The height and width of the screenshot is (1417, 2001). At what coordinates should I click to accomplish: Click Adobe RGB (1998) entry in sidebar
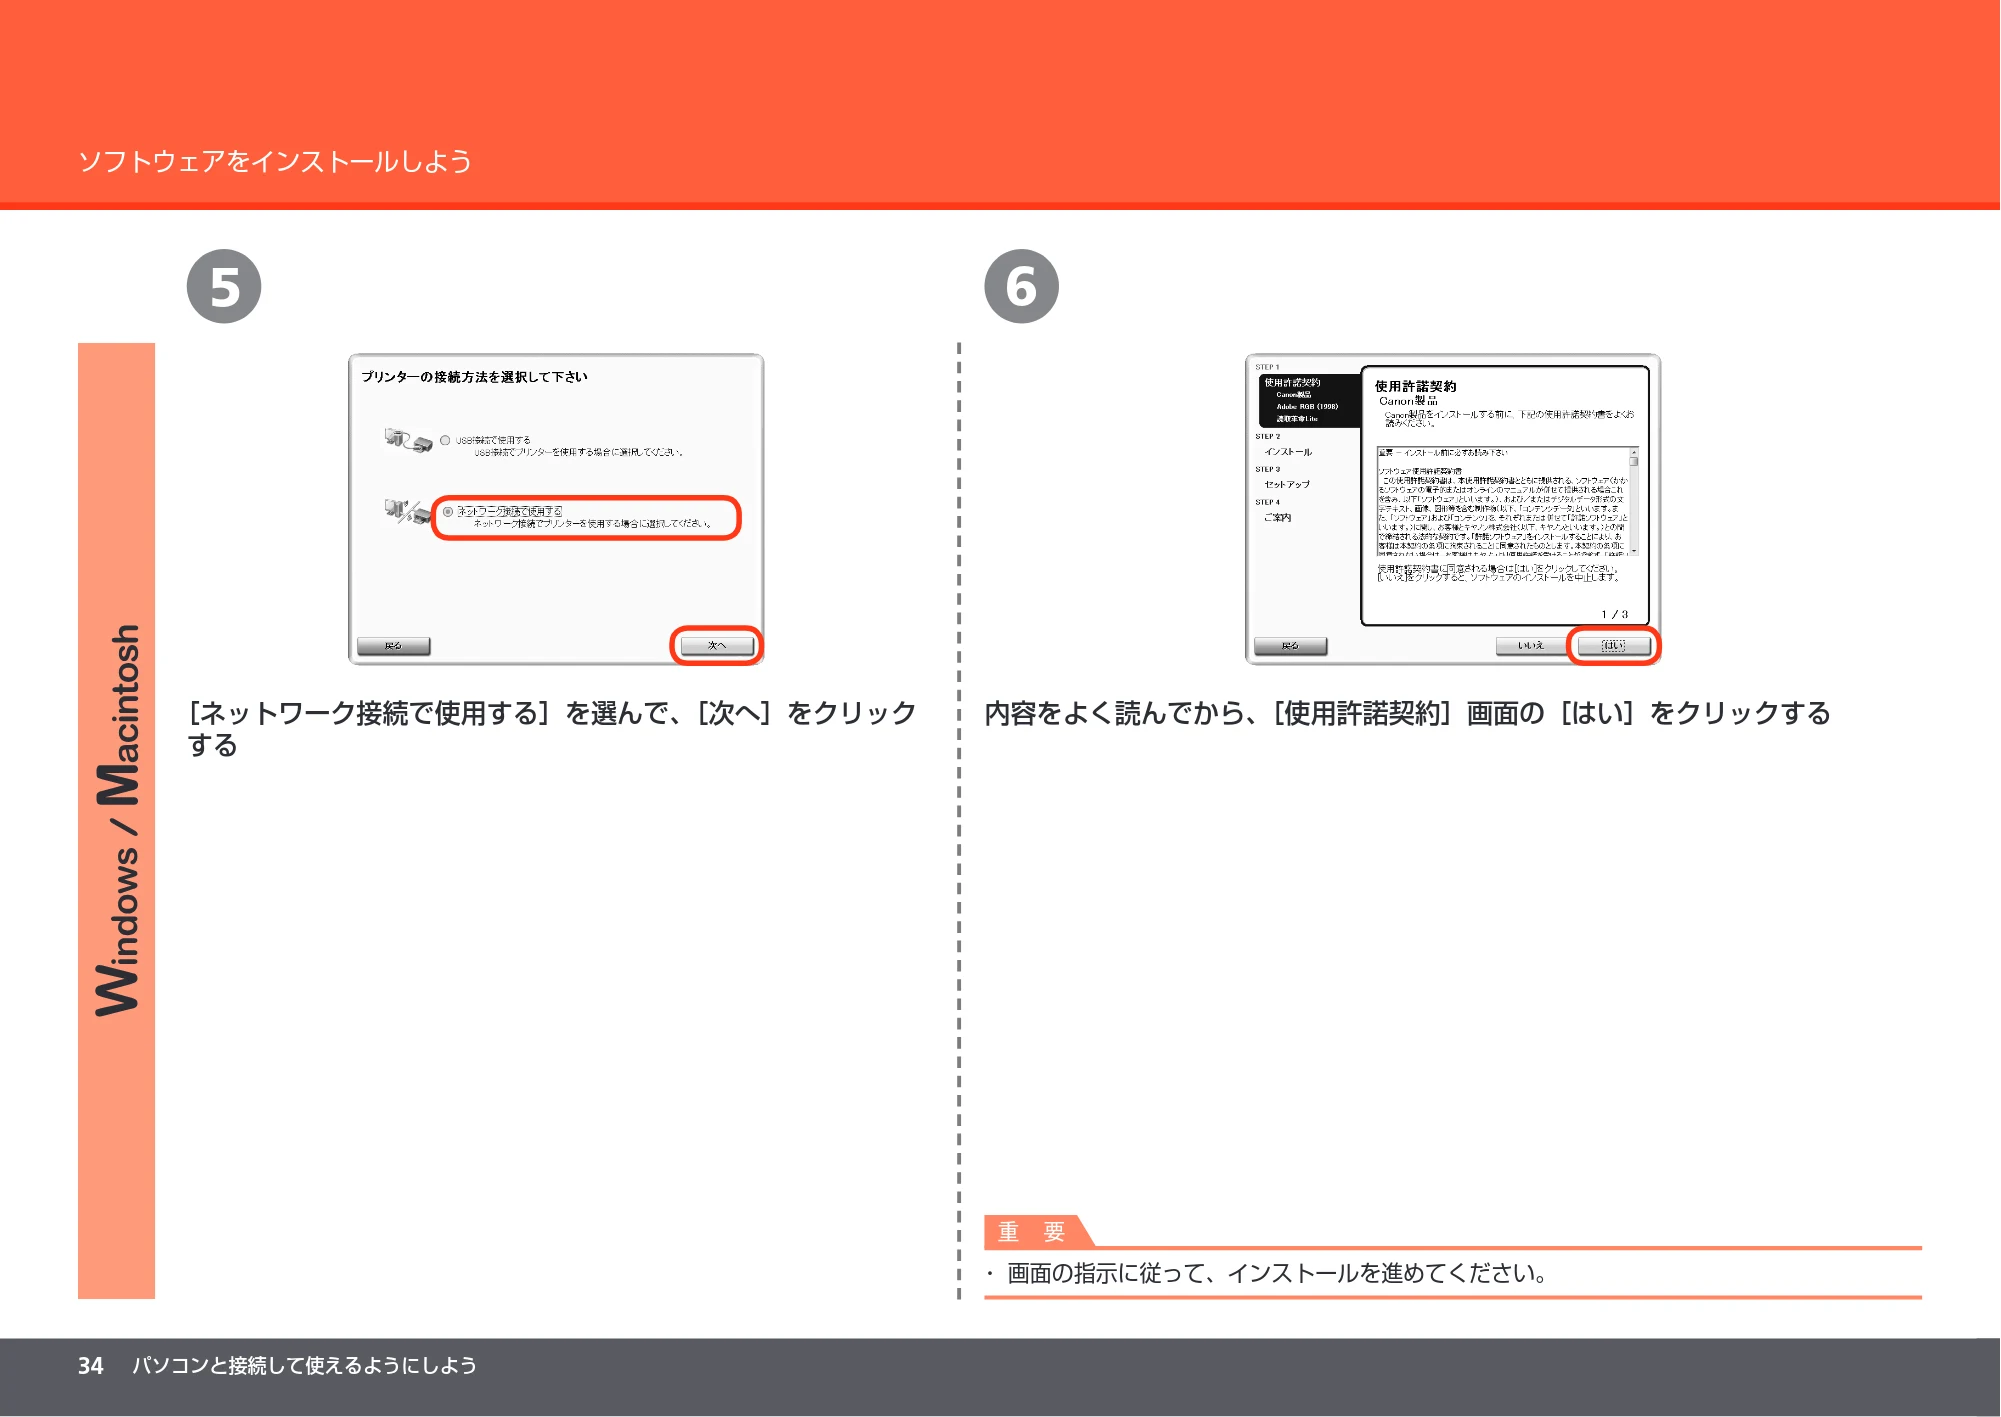1307,407
